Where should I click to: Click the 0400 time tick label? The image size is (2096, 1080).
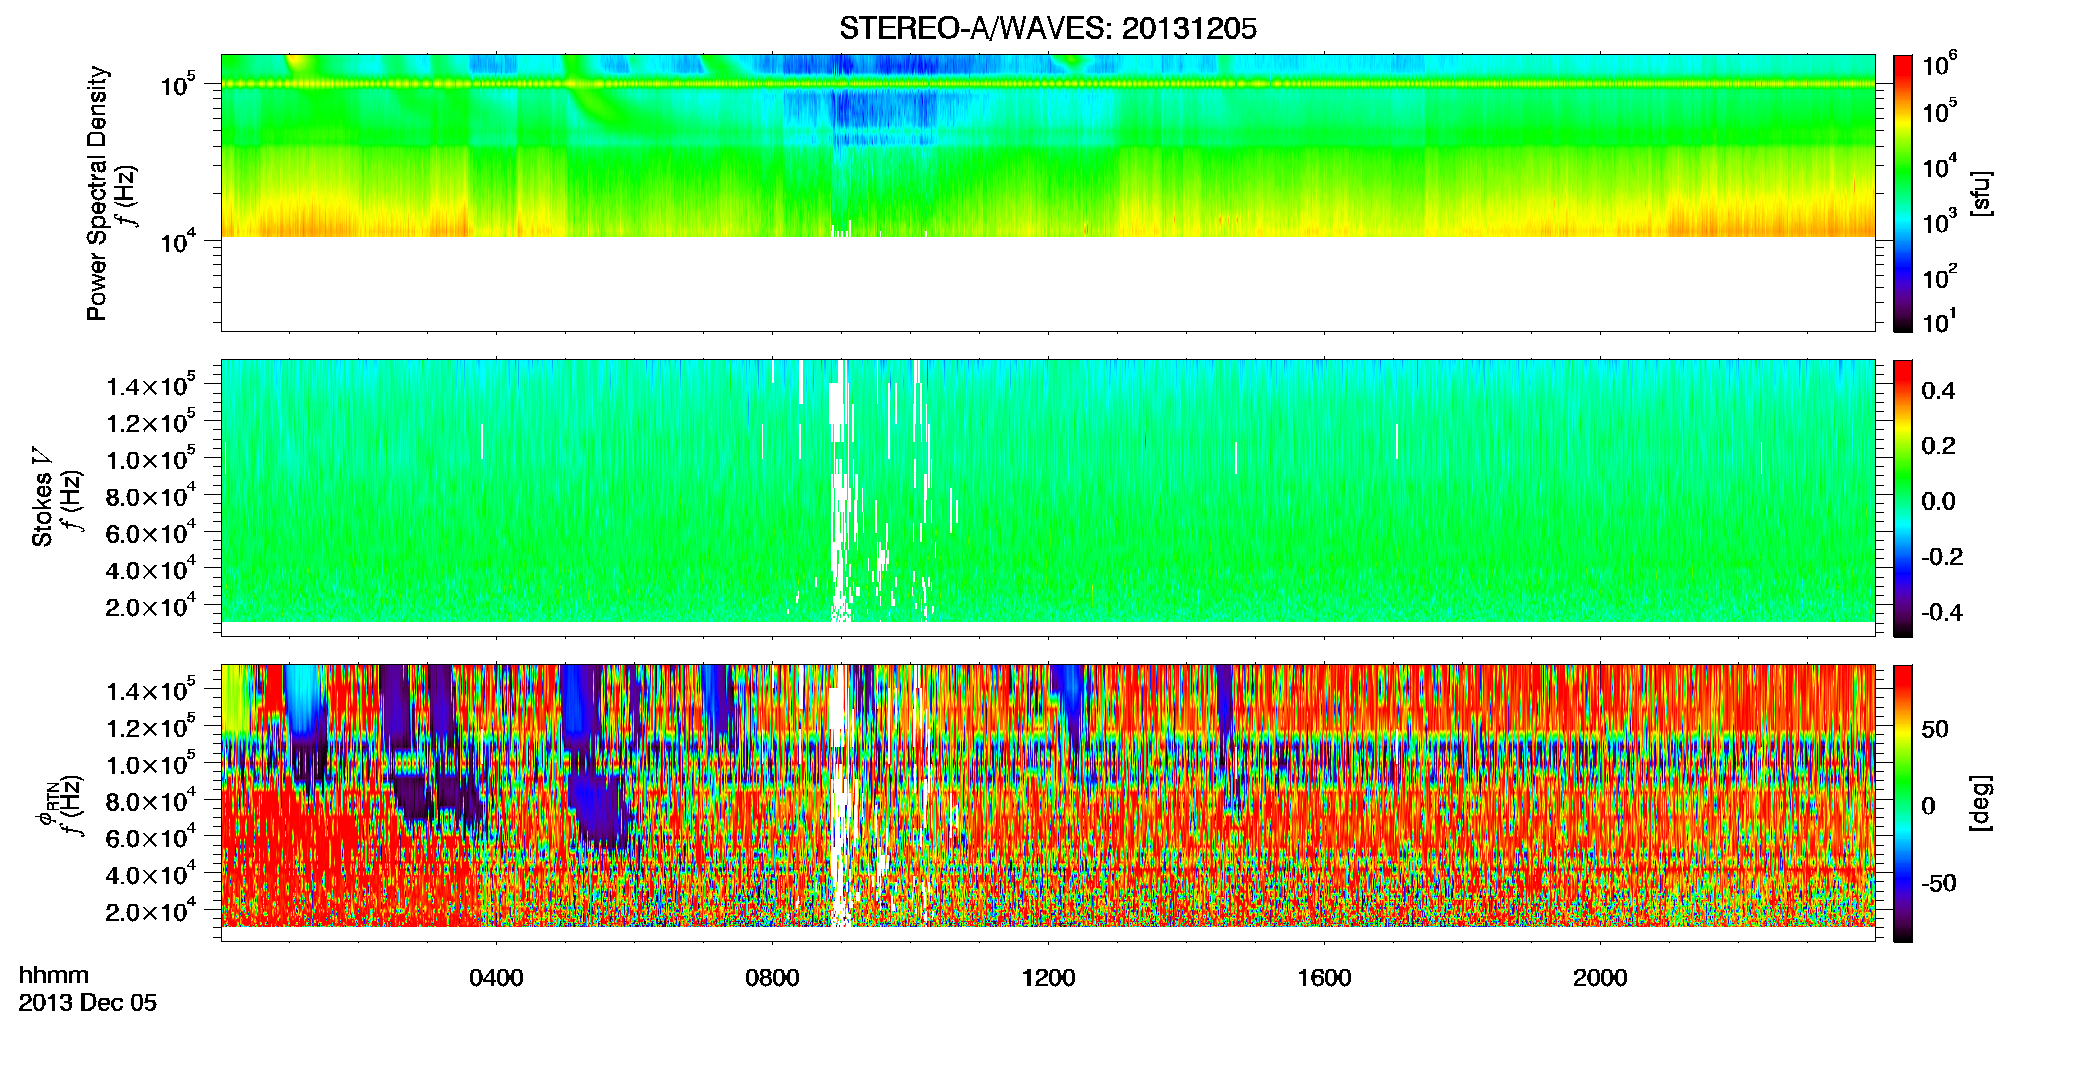496,978
